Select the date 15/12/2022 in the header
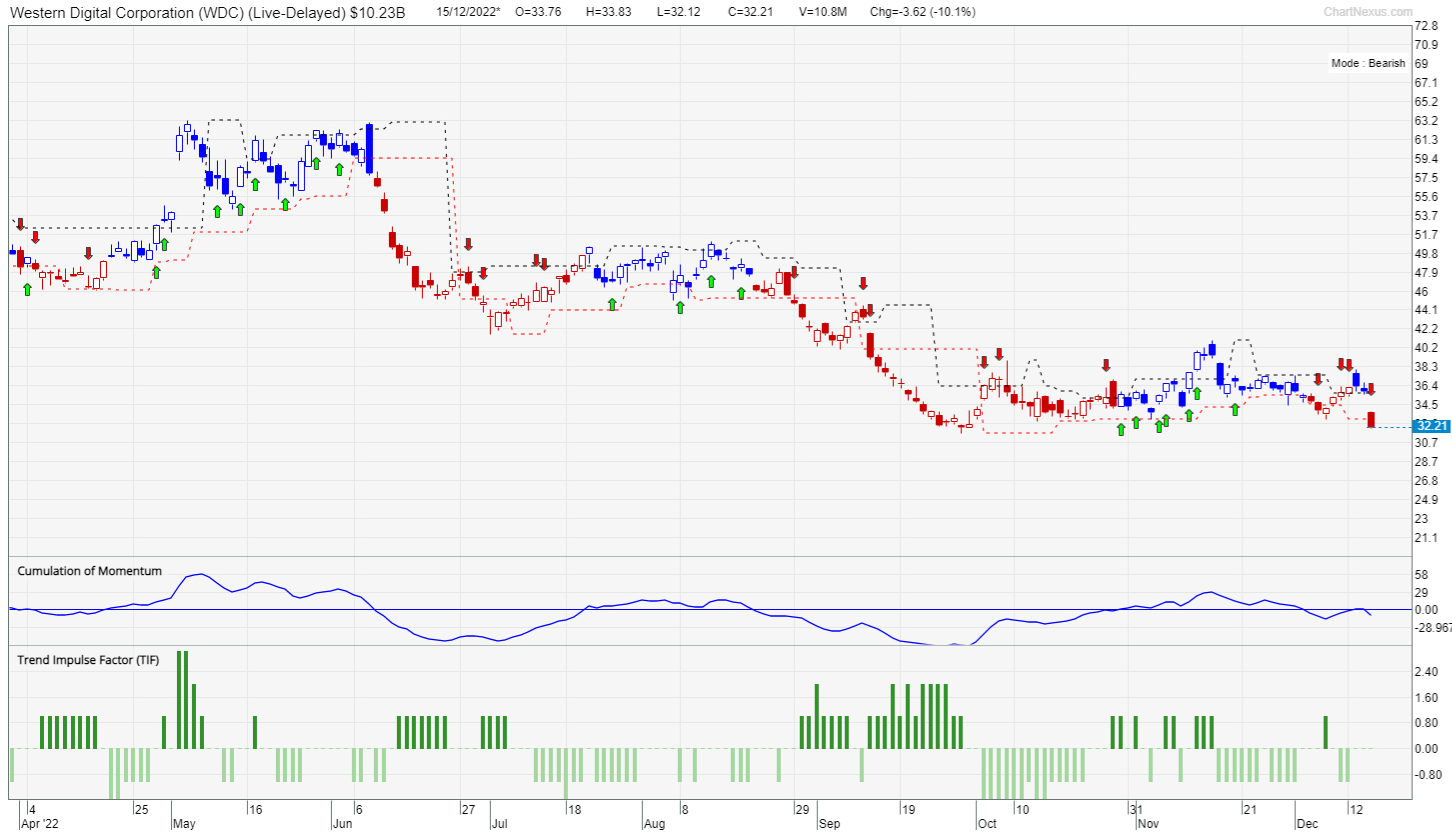 (468, 12)
